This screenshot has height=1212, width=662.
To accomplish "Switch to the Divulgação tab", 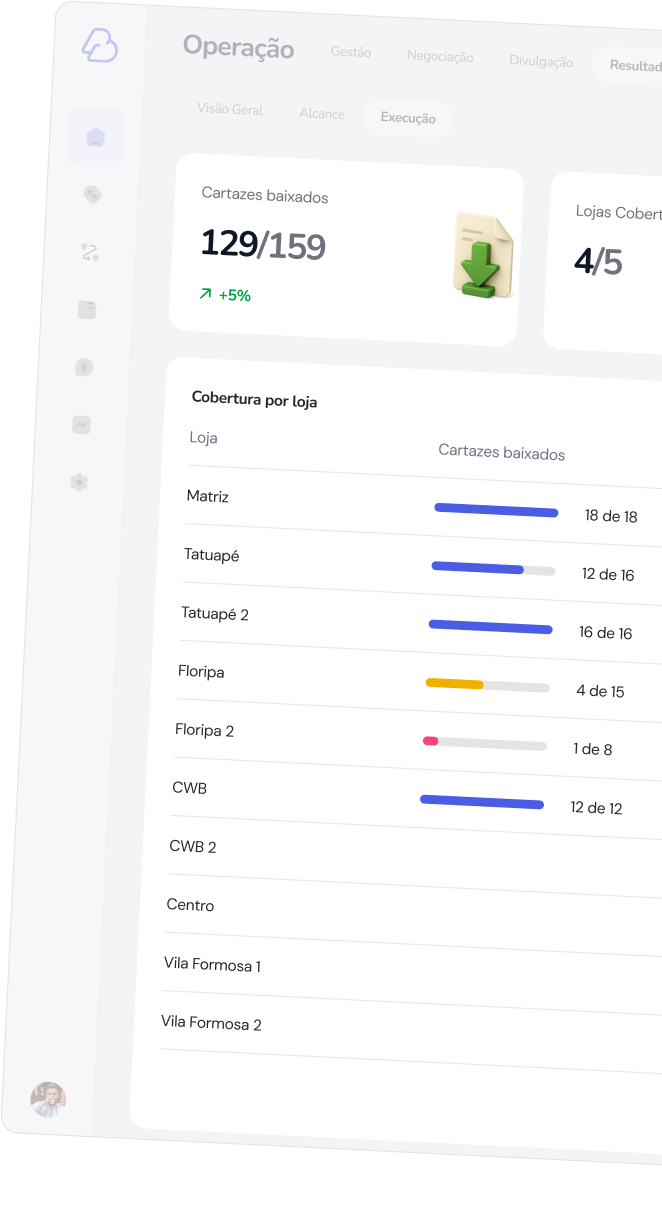I will tap(541, 61).
